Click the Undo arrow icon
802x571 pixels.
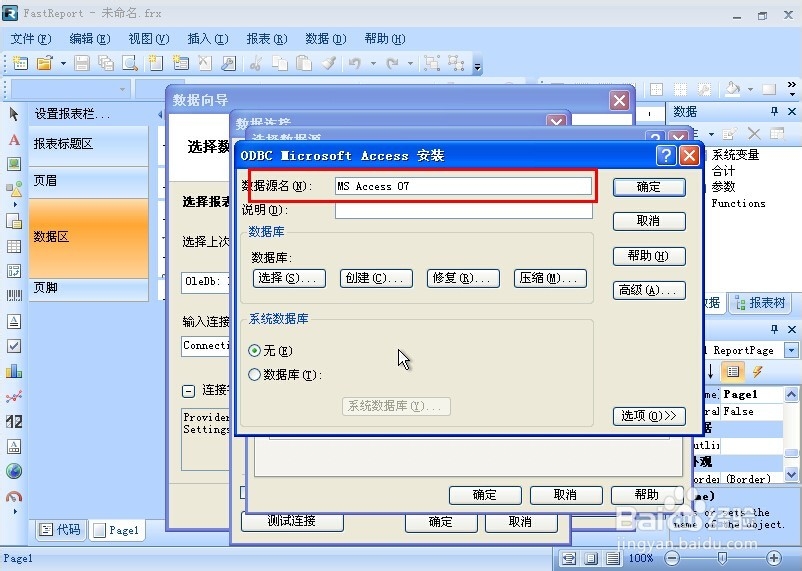(x=355, y=63)
